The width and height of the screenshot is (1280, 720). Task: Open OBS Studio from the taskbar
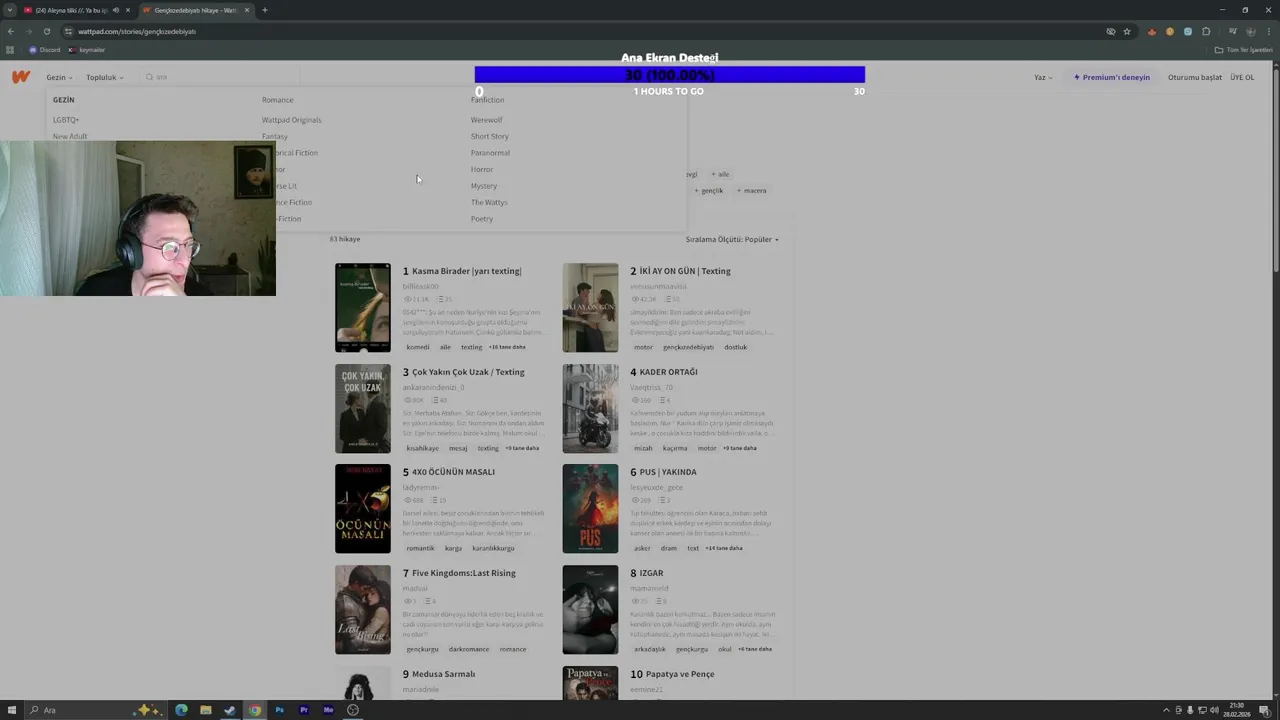(353, 710)
